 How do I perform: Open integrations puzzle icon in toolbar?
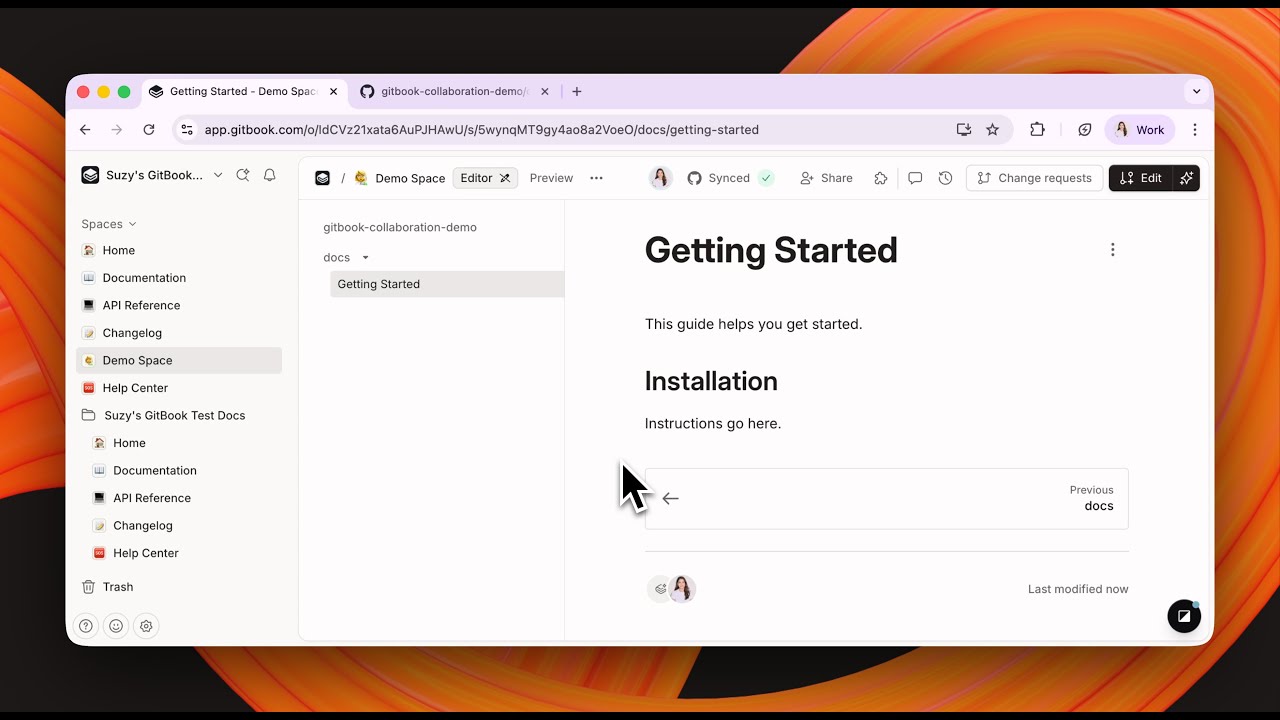tap(880, 178)
